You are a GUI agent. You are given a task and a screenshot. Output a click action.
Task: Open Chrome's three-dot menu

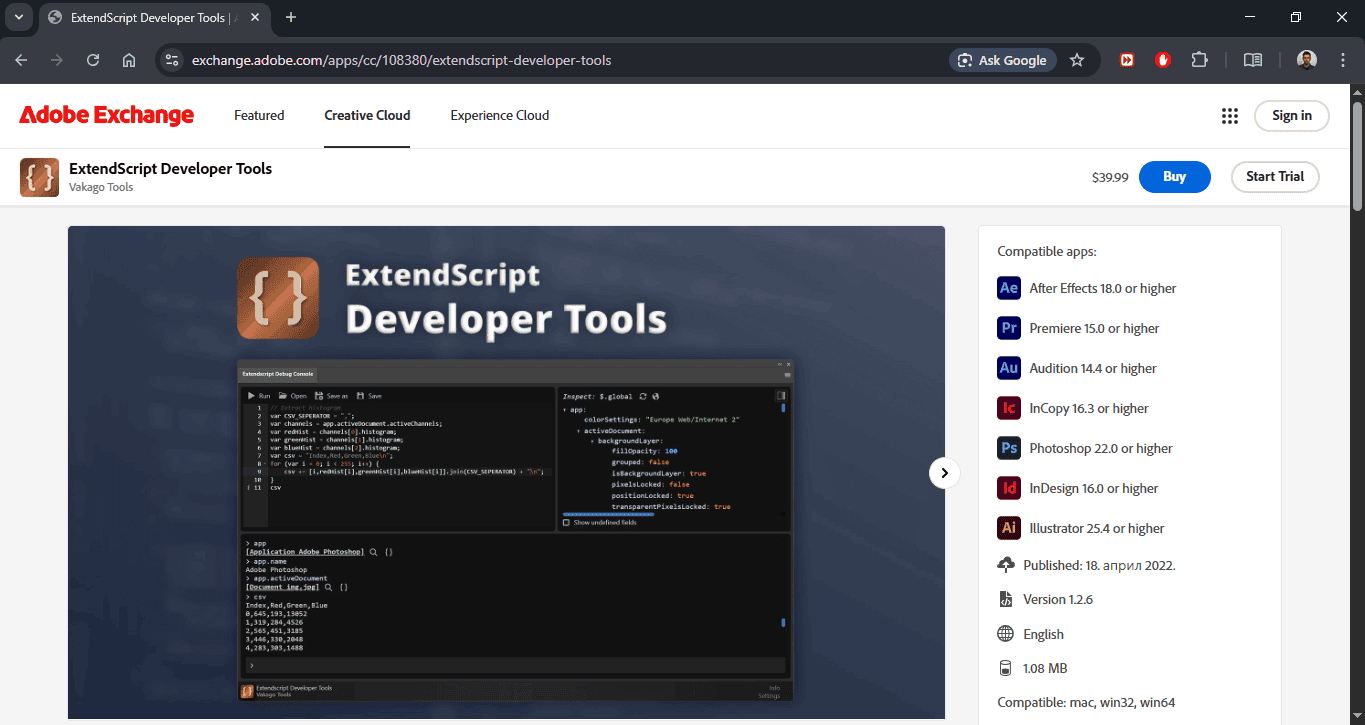pyautogui.click(x=1343, y=60)
